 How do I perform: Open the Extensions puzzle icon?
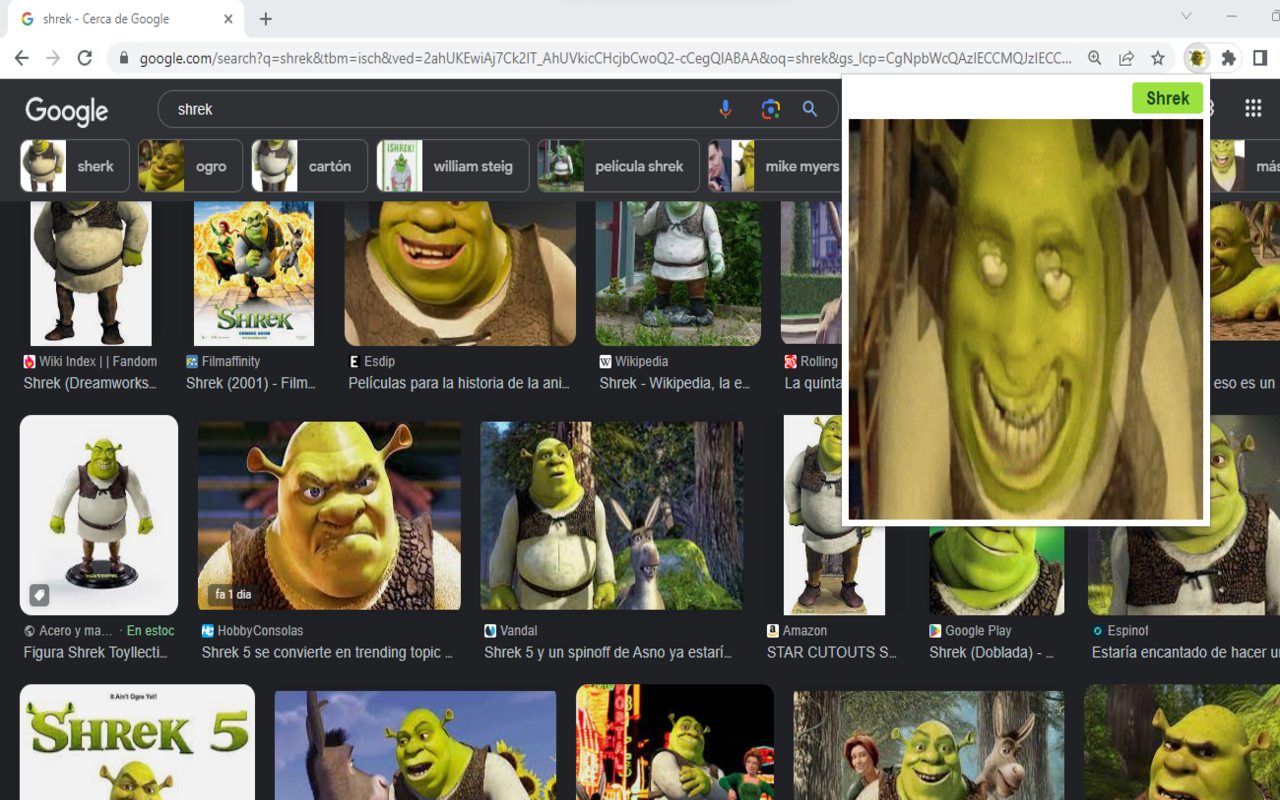(1229, 58)
